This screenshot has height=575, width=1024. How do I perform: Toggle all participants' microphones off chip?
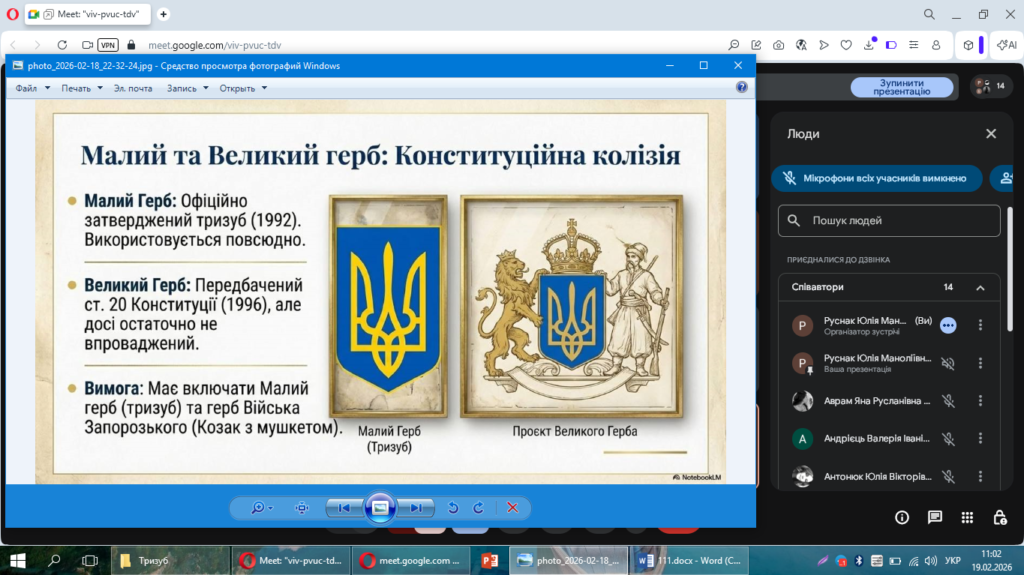click(x=876, y=178)
